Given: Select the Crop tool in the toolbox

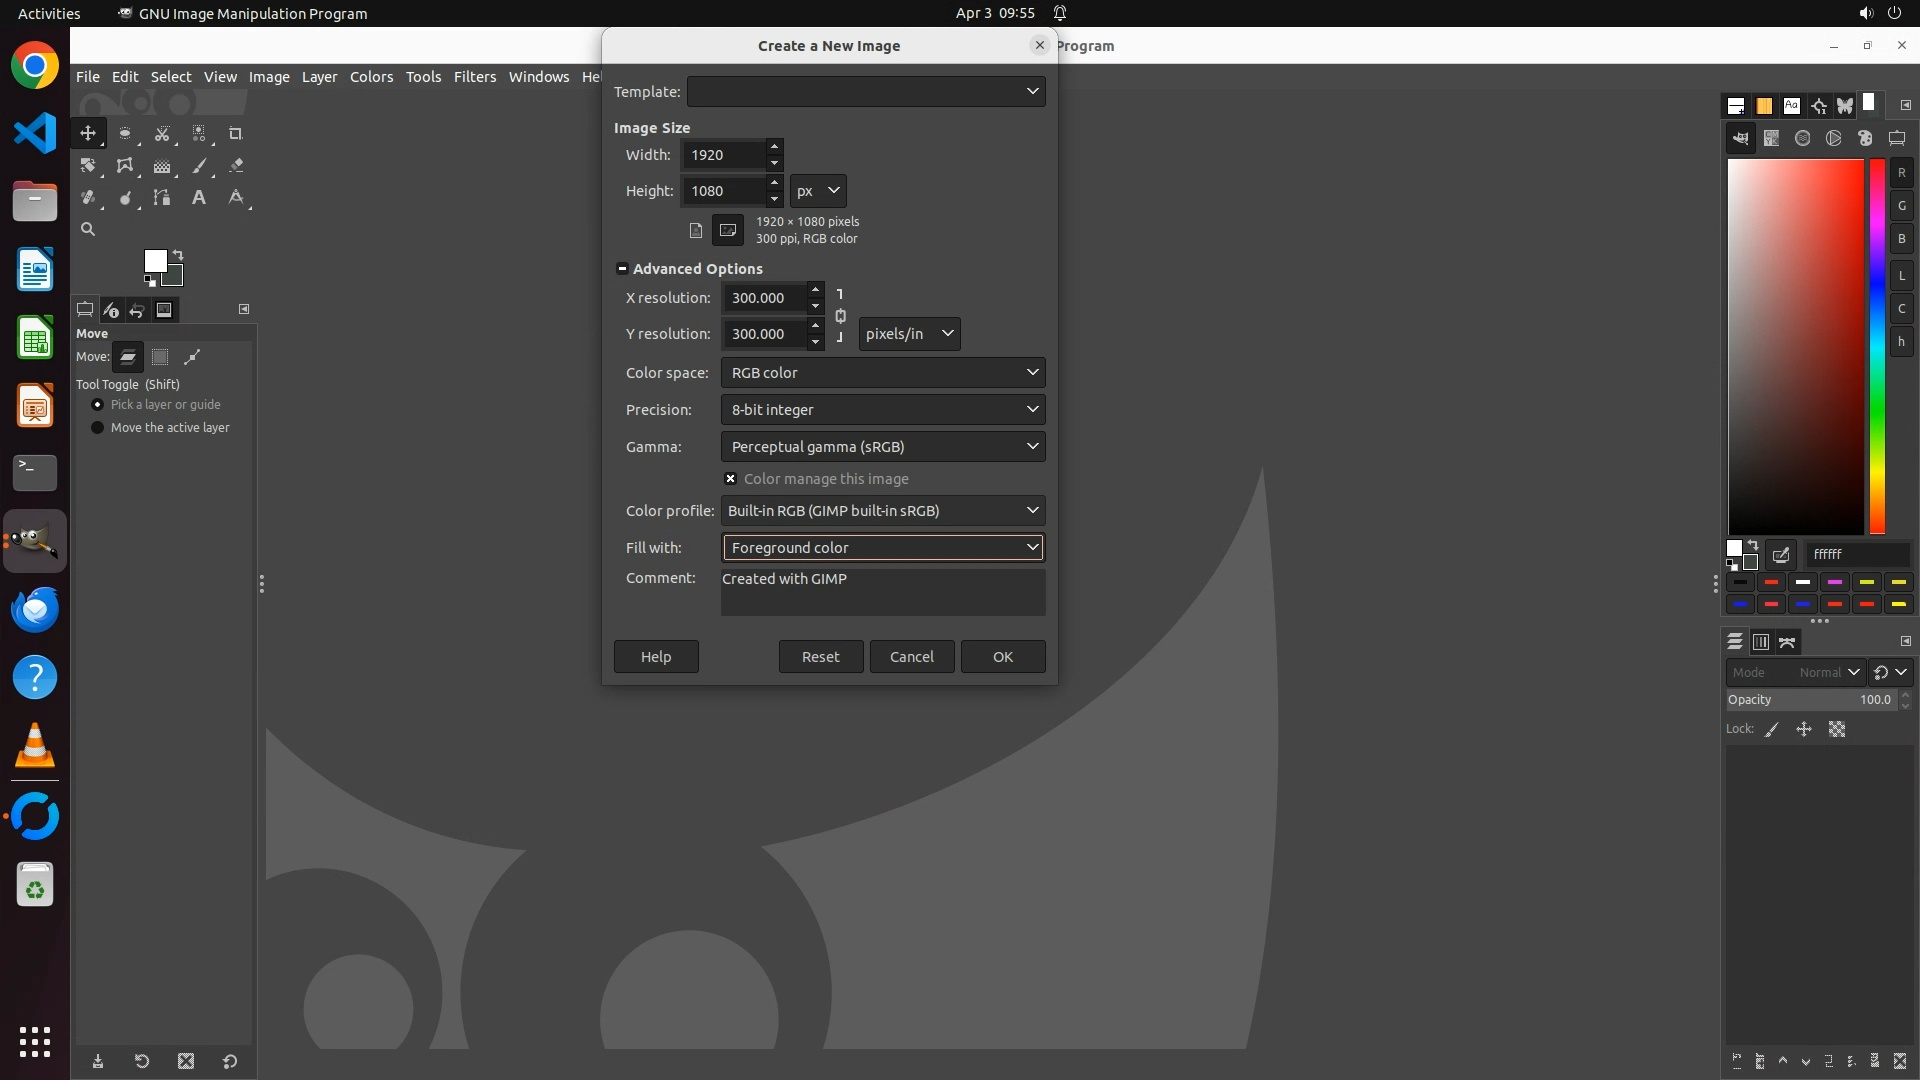Looking at the screenshot, I should [x=235, y=134].
